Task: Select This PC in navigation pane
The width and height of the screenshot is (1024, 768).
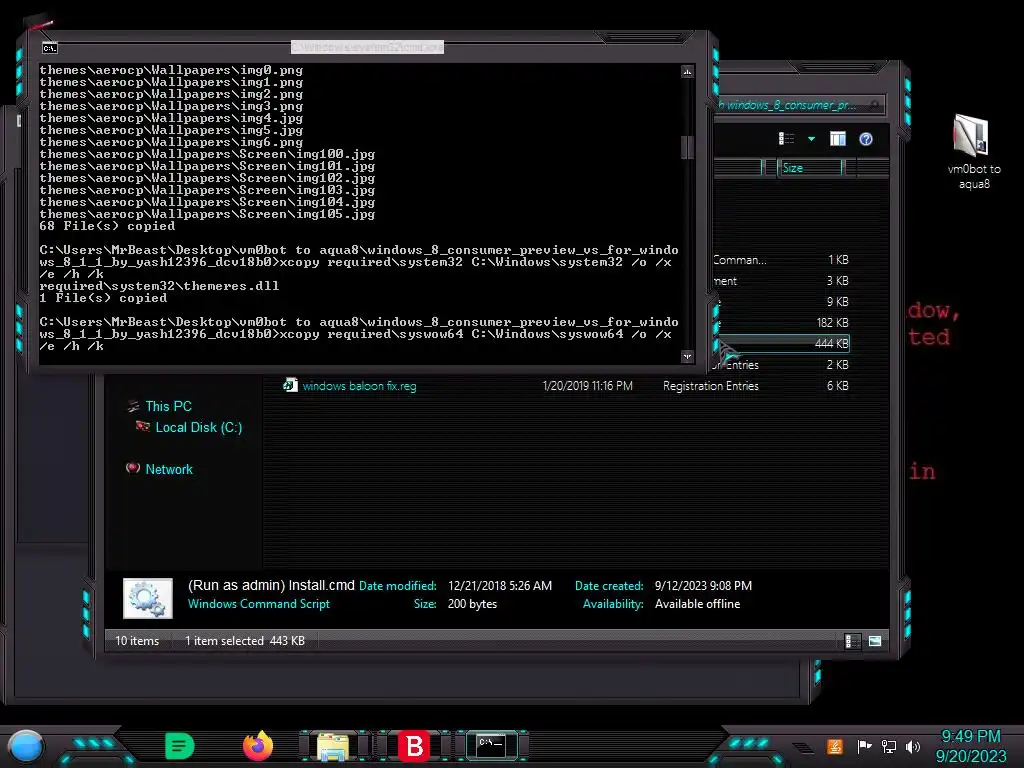Action: 168,406
